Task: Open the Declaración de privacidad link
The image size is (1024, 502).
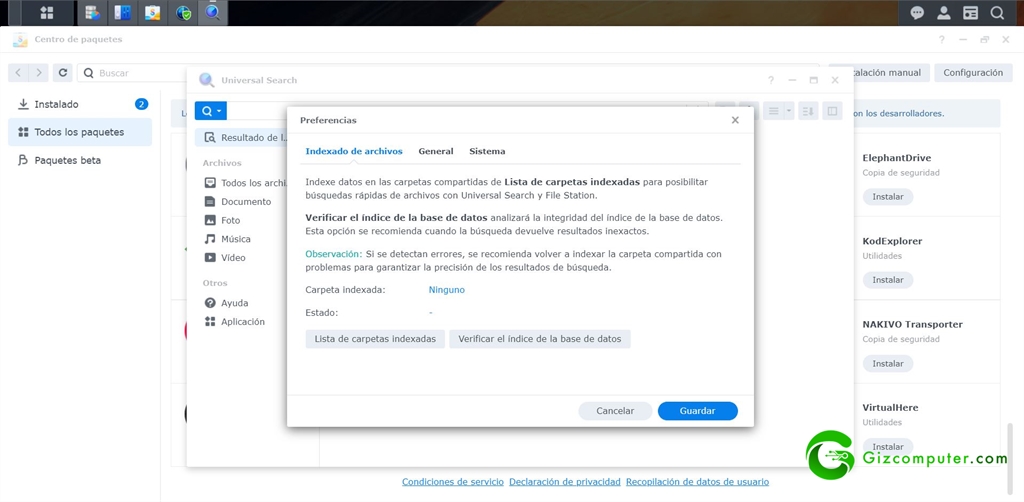Action: tap(565, 482)
